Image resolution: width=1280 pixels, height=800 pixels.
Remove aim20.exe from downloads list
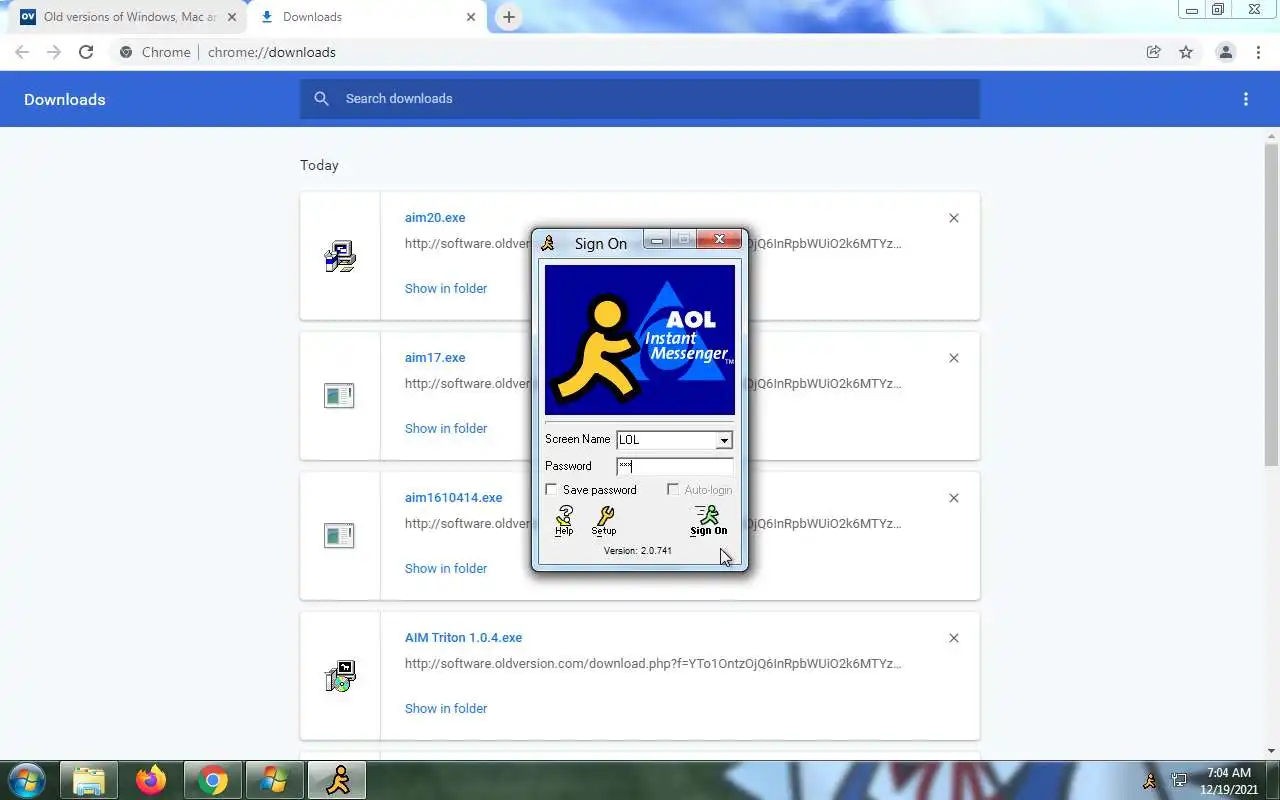(x=954, y=218)
